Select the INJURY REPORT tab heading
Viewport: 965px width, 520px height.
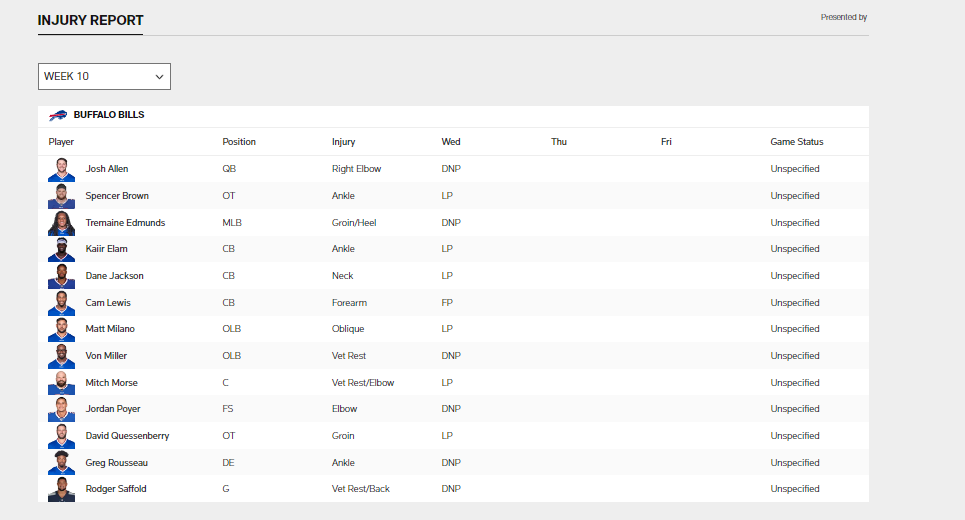pyautogui.click(x=90, y=20)
